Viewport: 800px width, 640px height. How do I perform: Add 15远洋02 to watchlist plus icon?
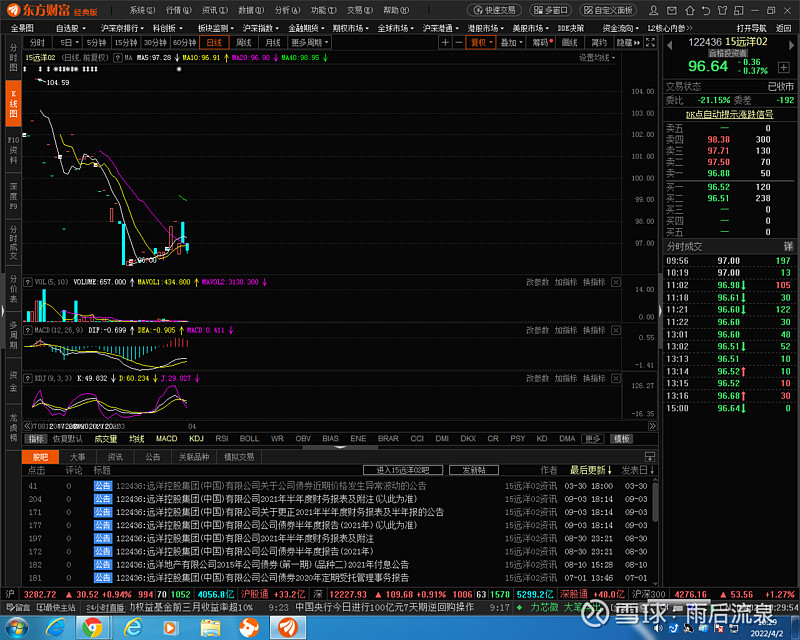783,67
